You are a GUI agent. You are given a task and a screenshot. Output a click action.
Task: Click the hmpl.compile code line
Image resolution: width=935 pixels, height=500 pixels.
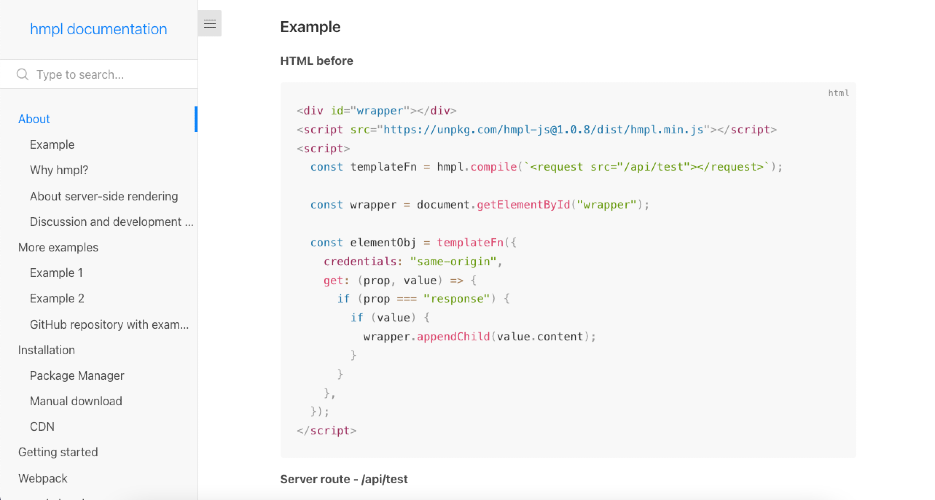point(546,167)
